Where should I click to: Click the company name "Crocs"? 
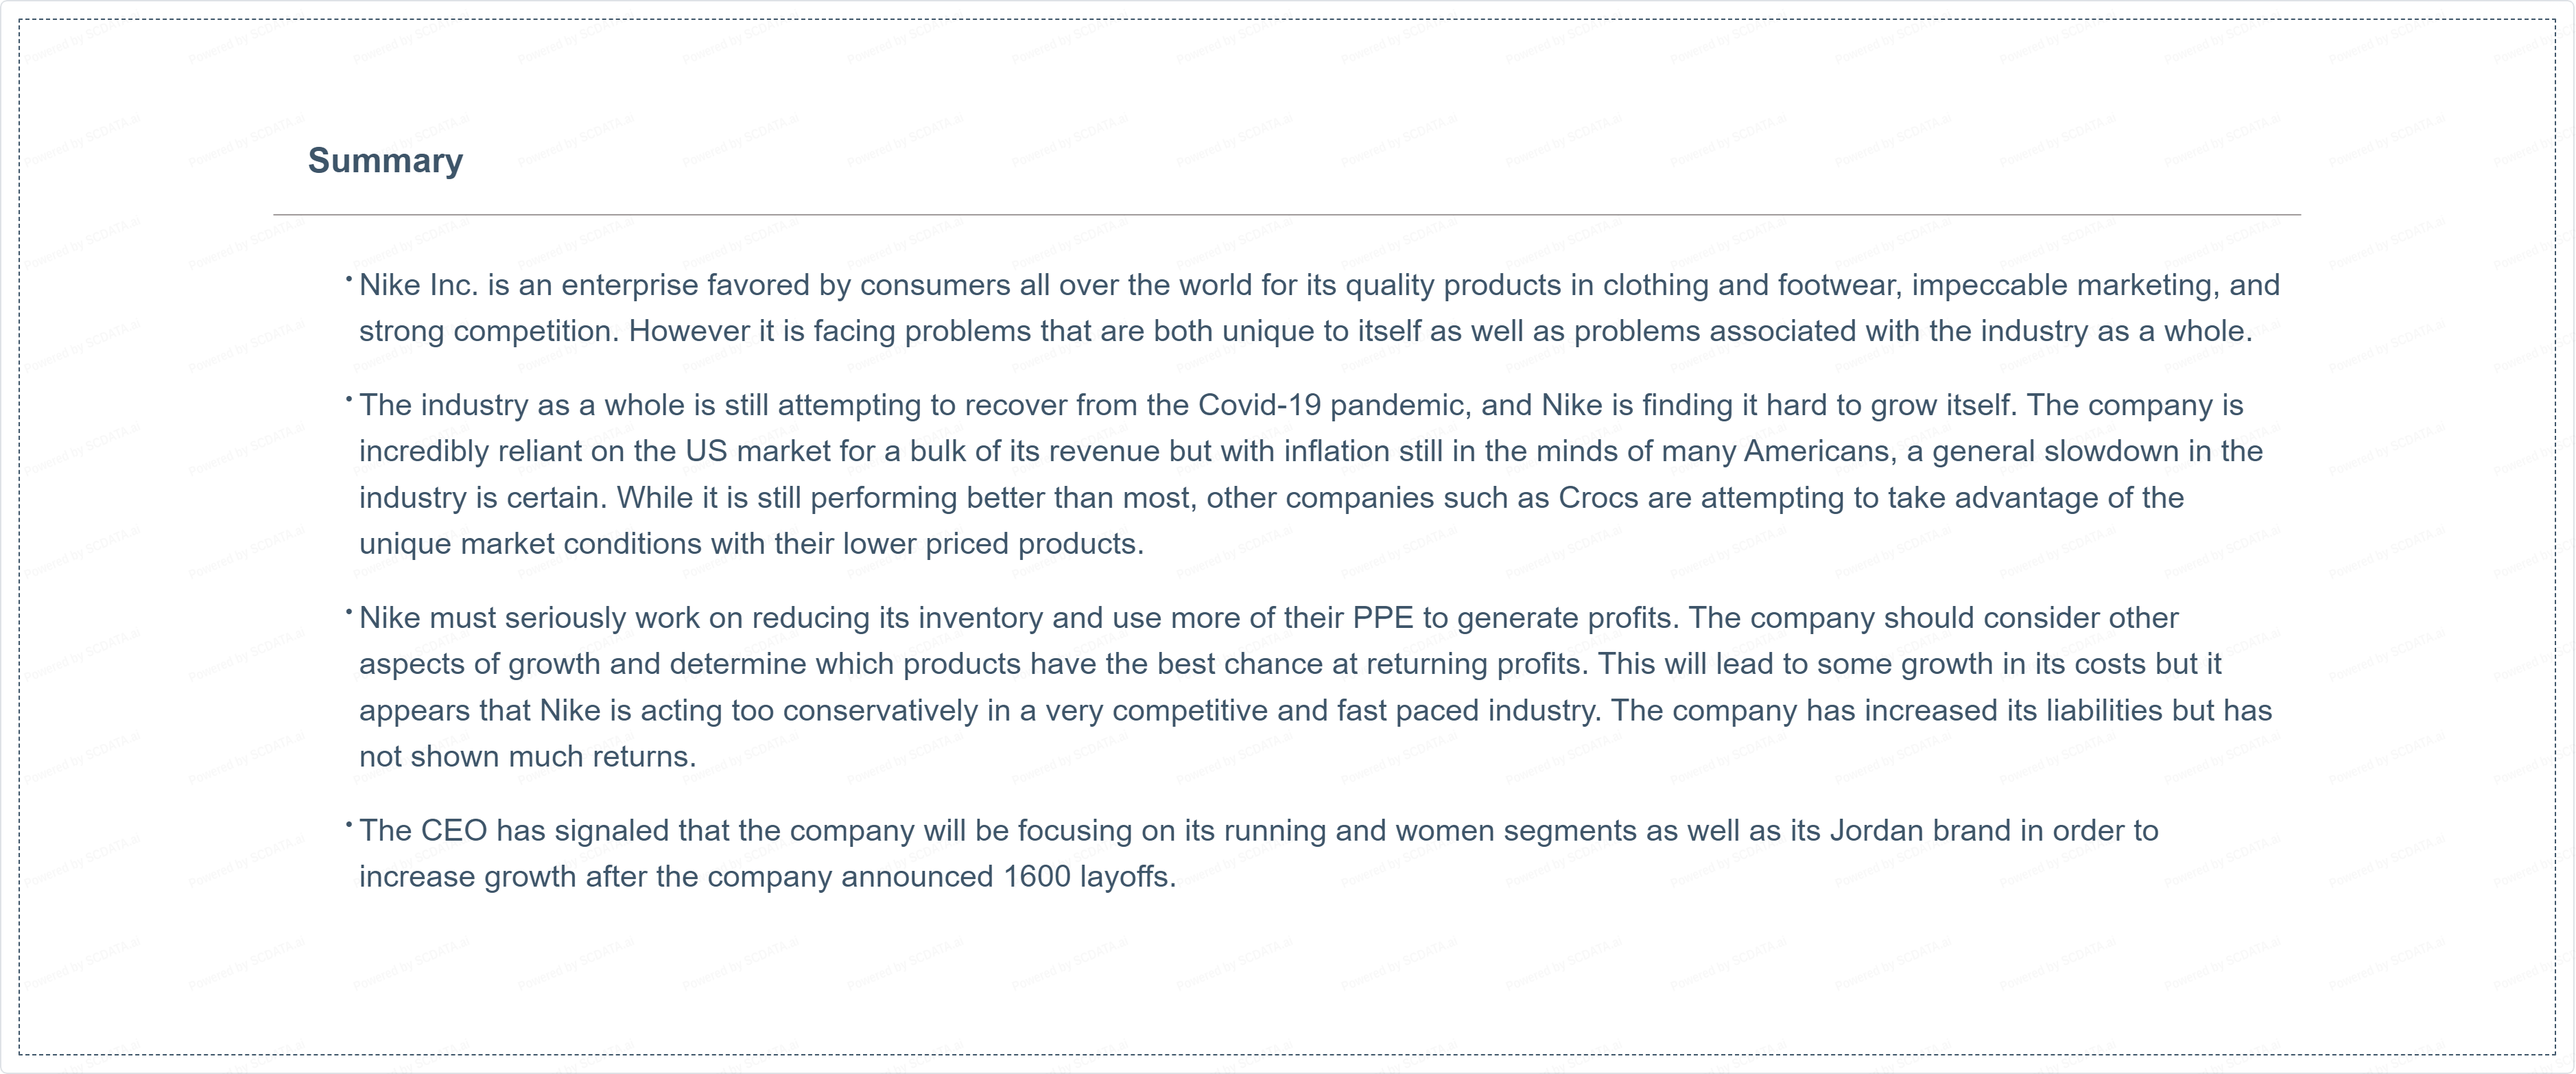(x=1598, y=498)
